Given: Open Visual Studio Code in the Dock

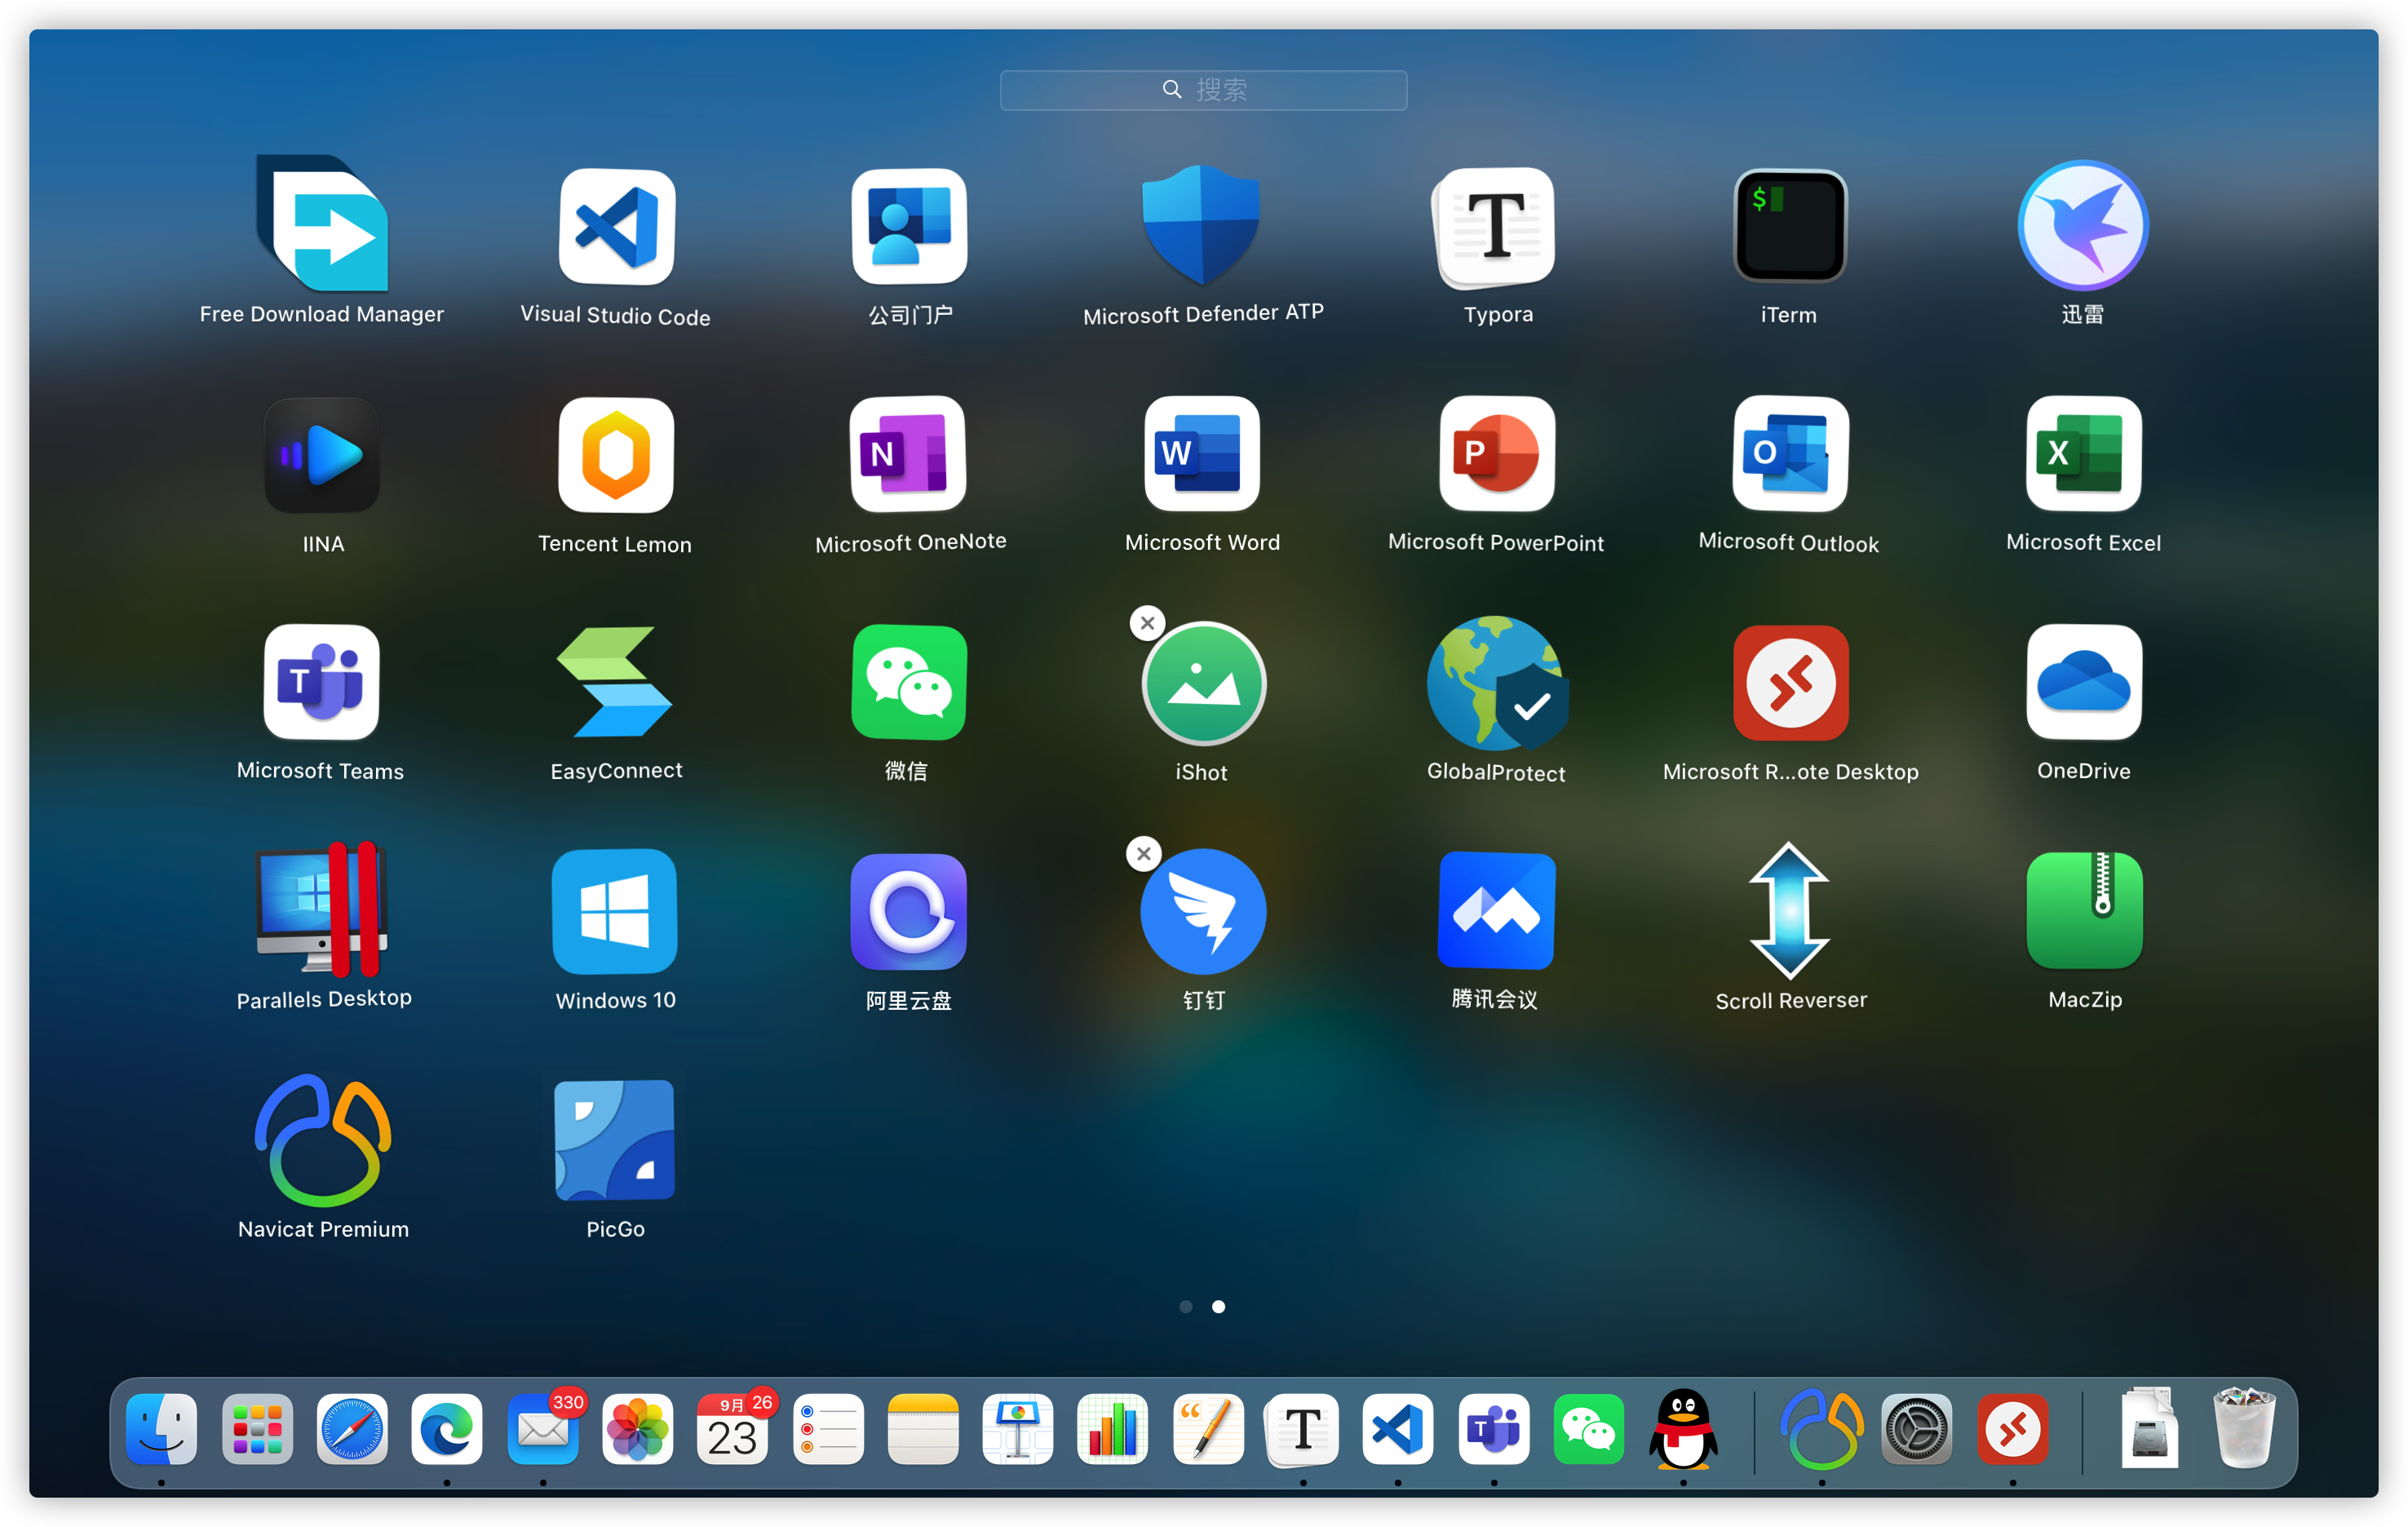Looking at the screenshot, I should pyautogui.click(x=1398, y=1429).
